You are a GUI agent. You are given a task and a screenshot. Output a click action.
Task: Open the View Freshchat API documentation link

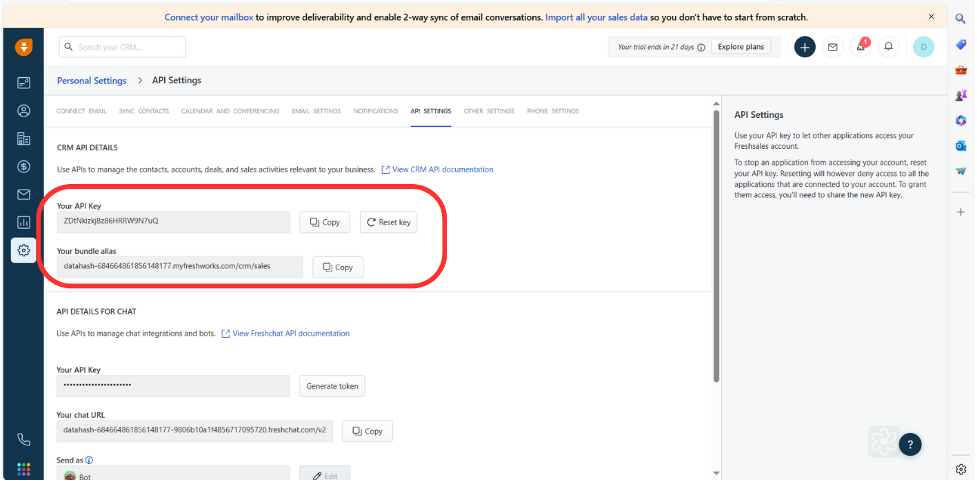point(285,333)
